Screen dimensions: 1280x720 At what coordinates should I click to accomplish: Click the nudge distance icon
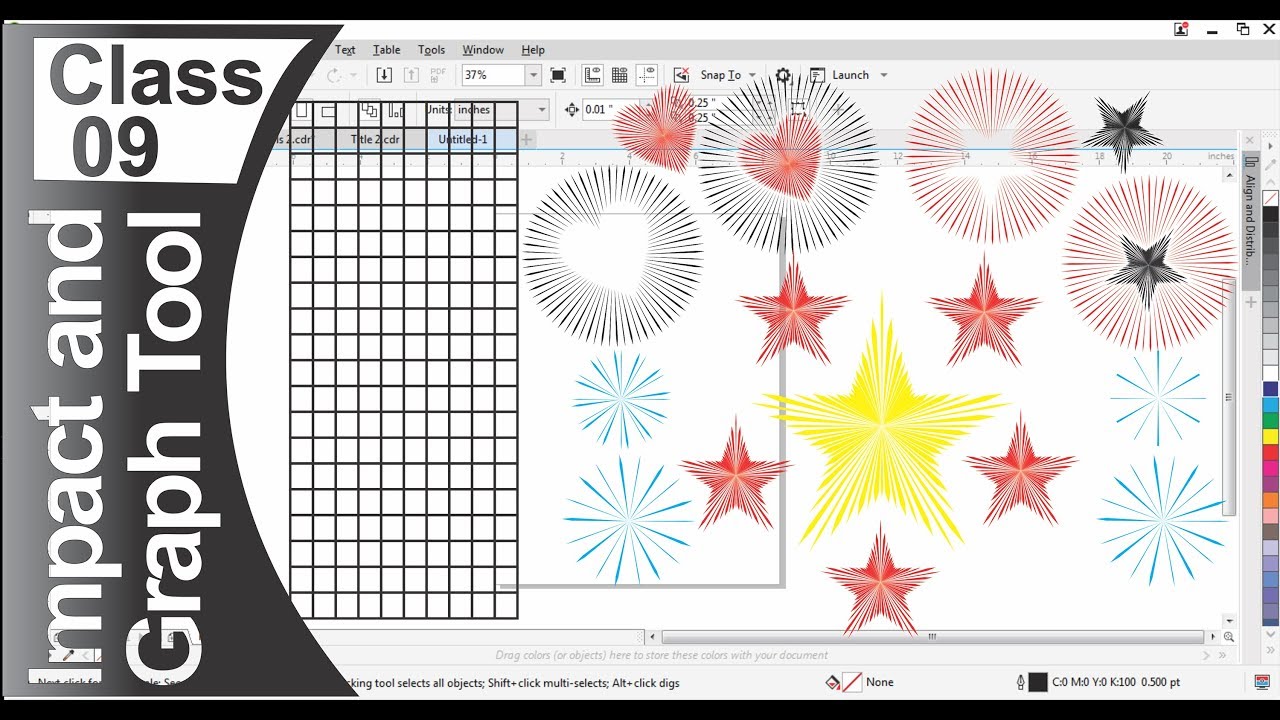click(x=572, y=110)
